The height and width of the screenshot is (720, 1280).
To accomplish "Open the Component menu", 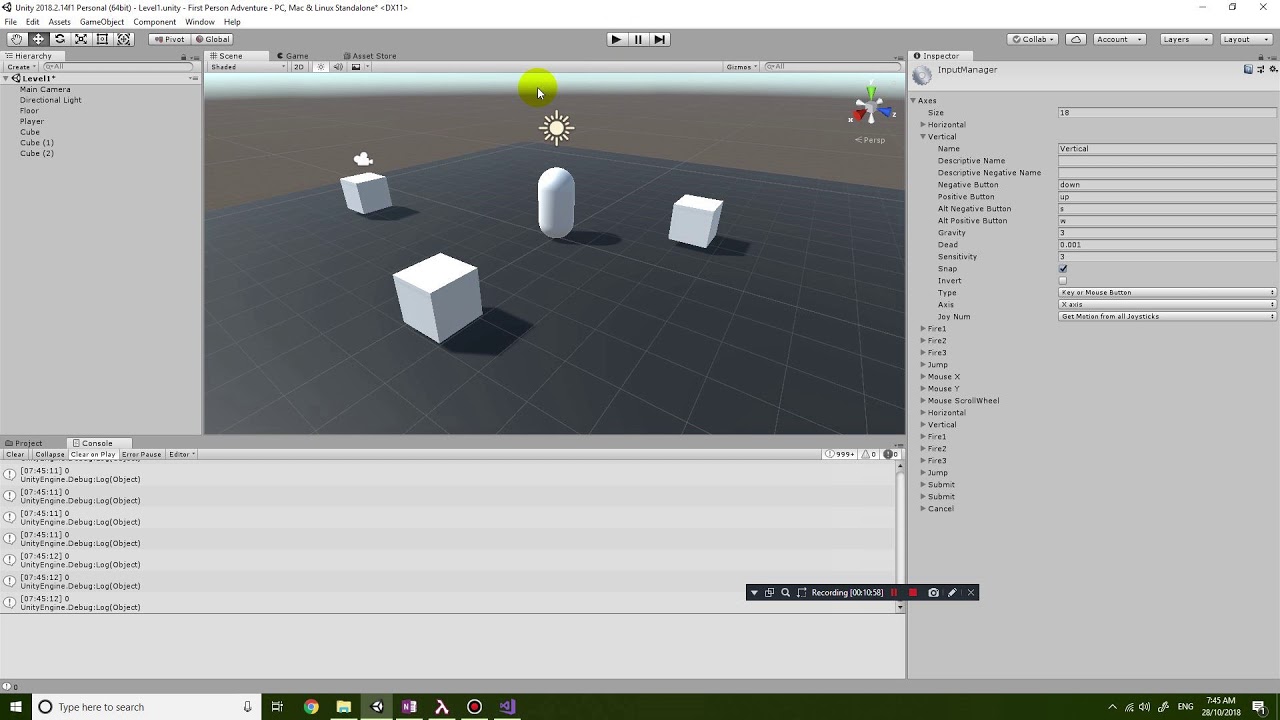I will (155, 22).
